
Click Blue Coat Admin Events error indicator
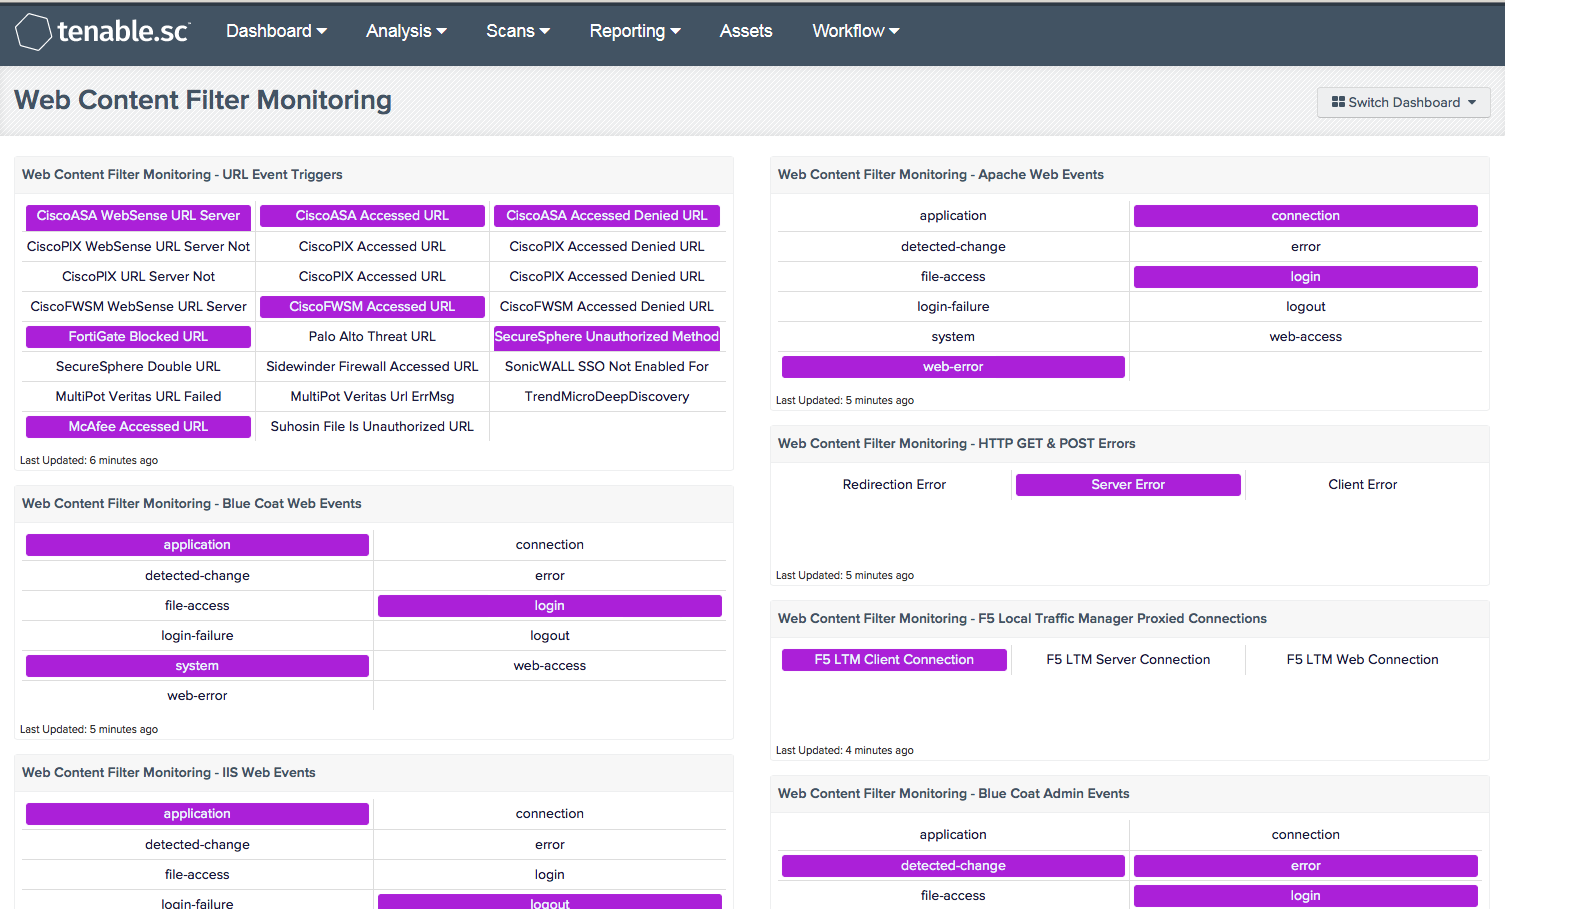[x=1305, y=866]
